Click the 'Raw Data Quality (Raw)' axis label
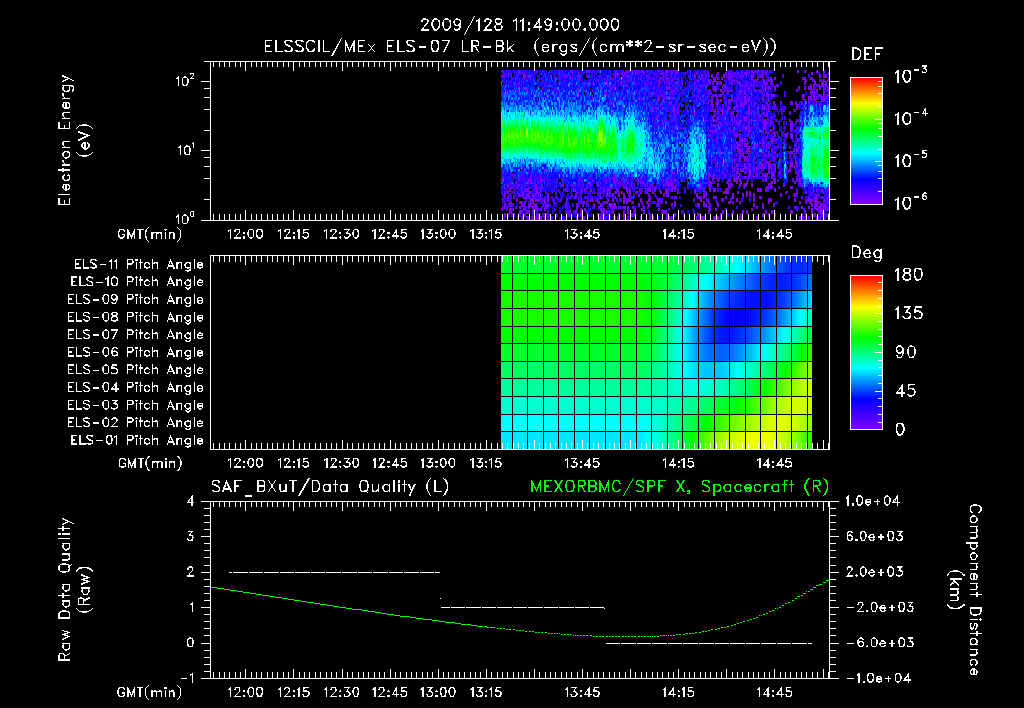This screenshot has width=1024, height=708. [74, 590]
